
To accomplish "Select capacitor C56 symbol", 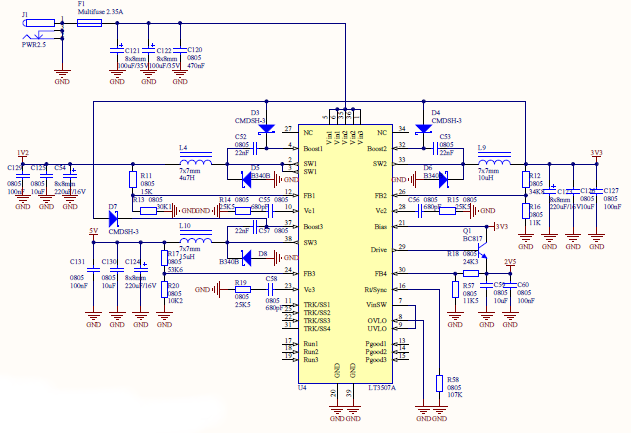I will [419, 210].
